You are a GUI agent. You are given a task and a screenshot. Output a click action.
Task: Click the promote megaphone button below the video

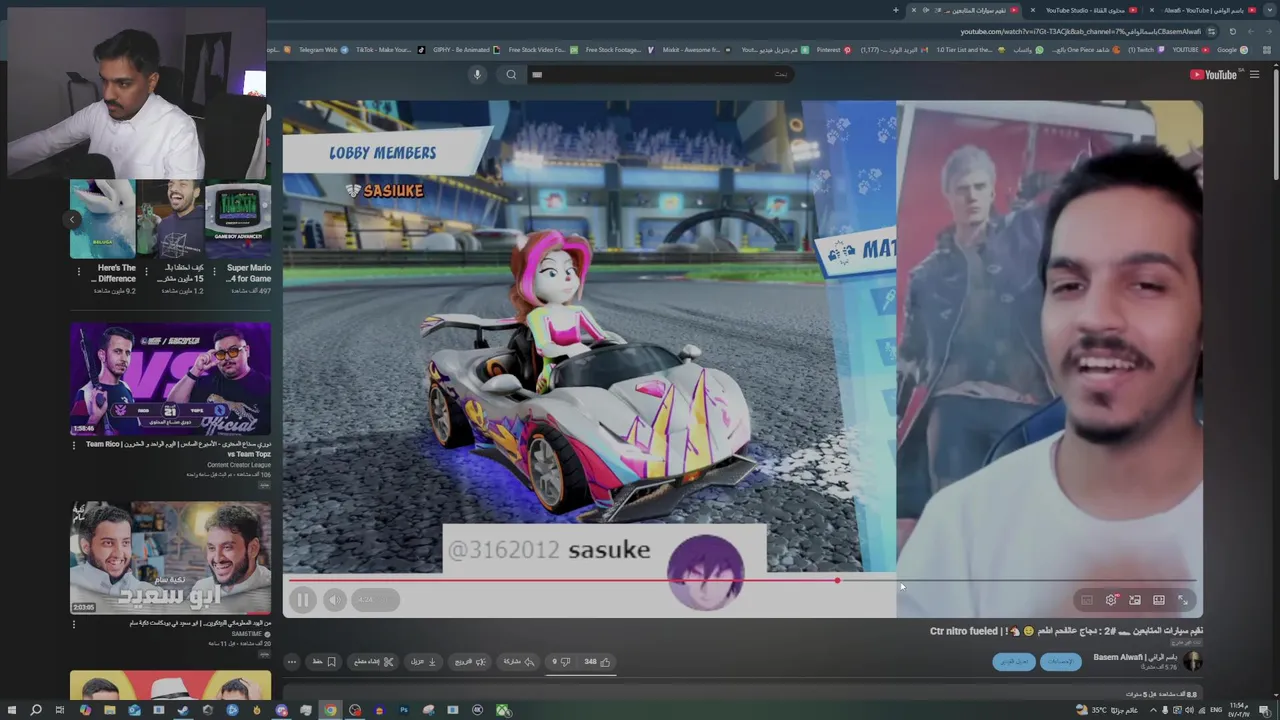click(470, 661)
